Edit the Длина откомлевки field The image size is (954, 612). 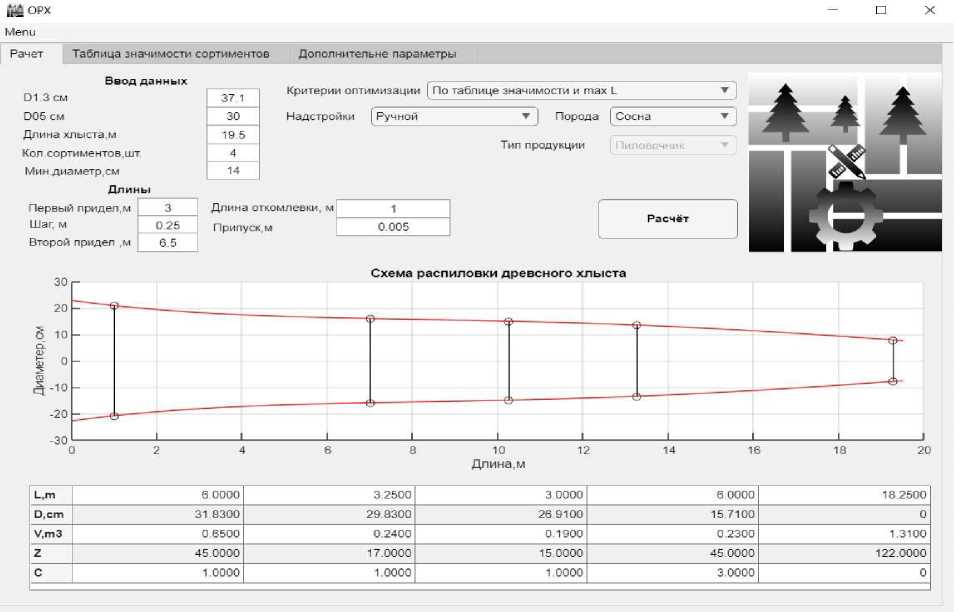pyautogui.click(x=393, y=208)
